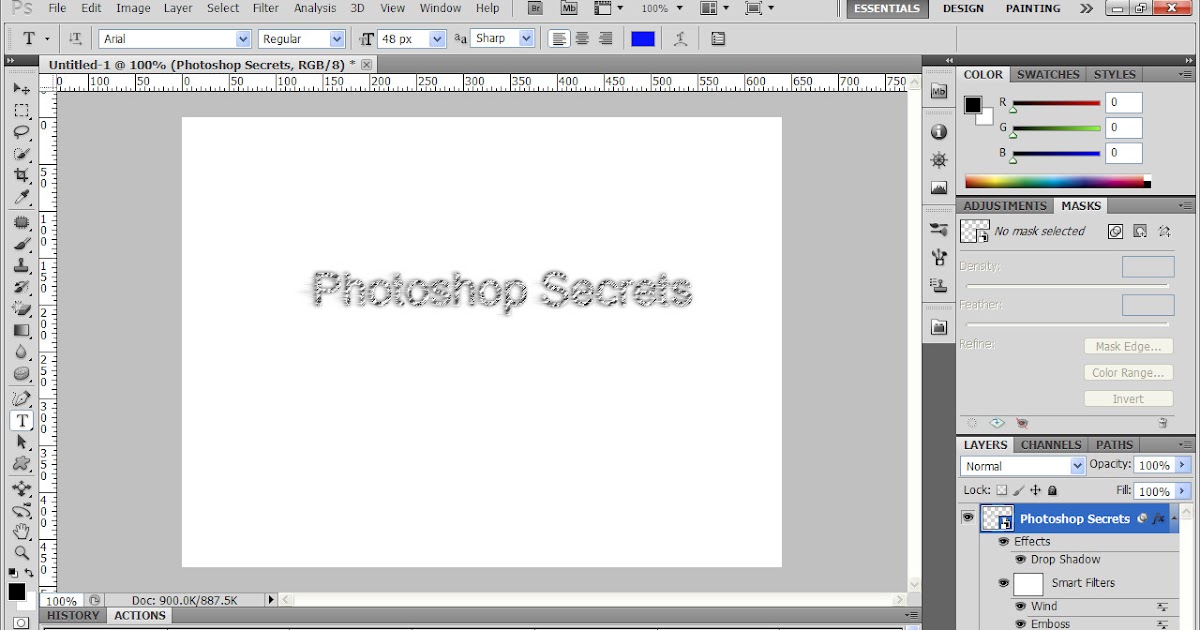Select the Custom Shape tool
This screenshot has width=1200, height=630.
click(21, 464)
